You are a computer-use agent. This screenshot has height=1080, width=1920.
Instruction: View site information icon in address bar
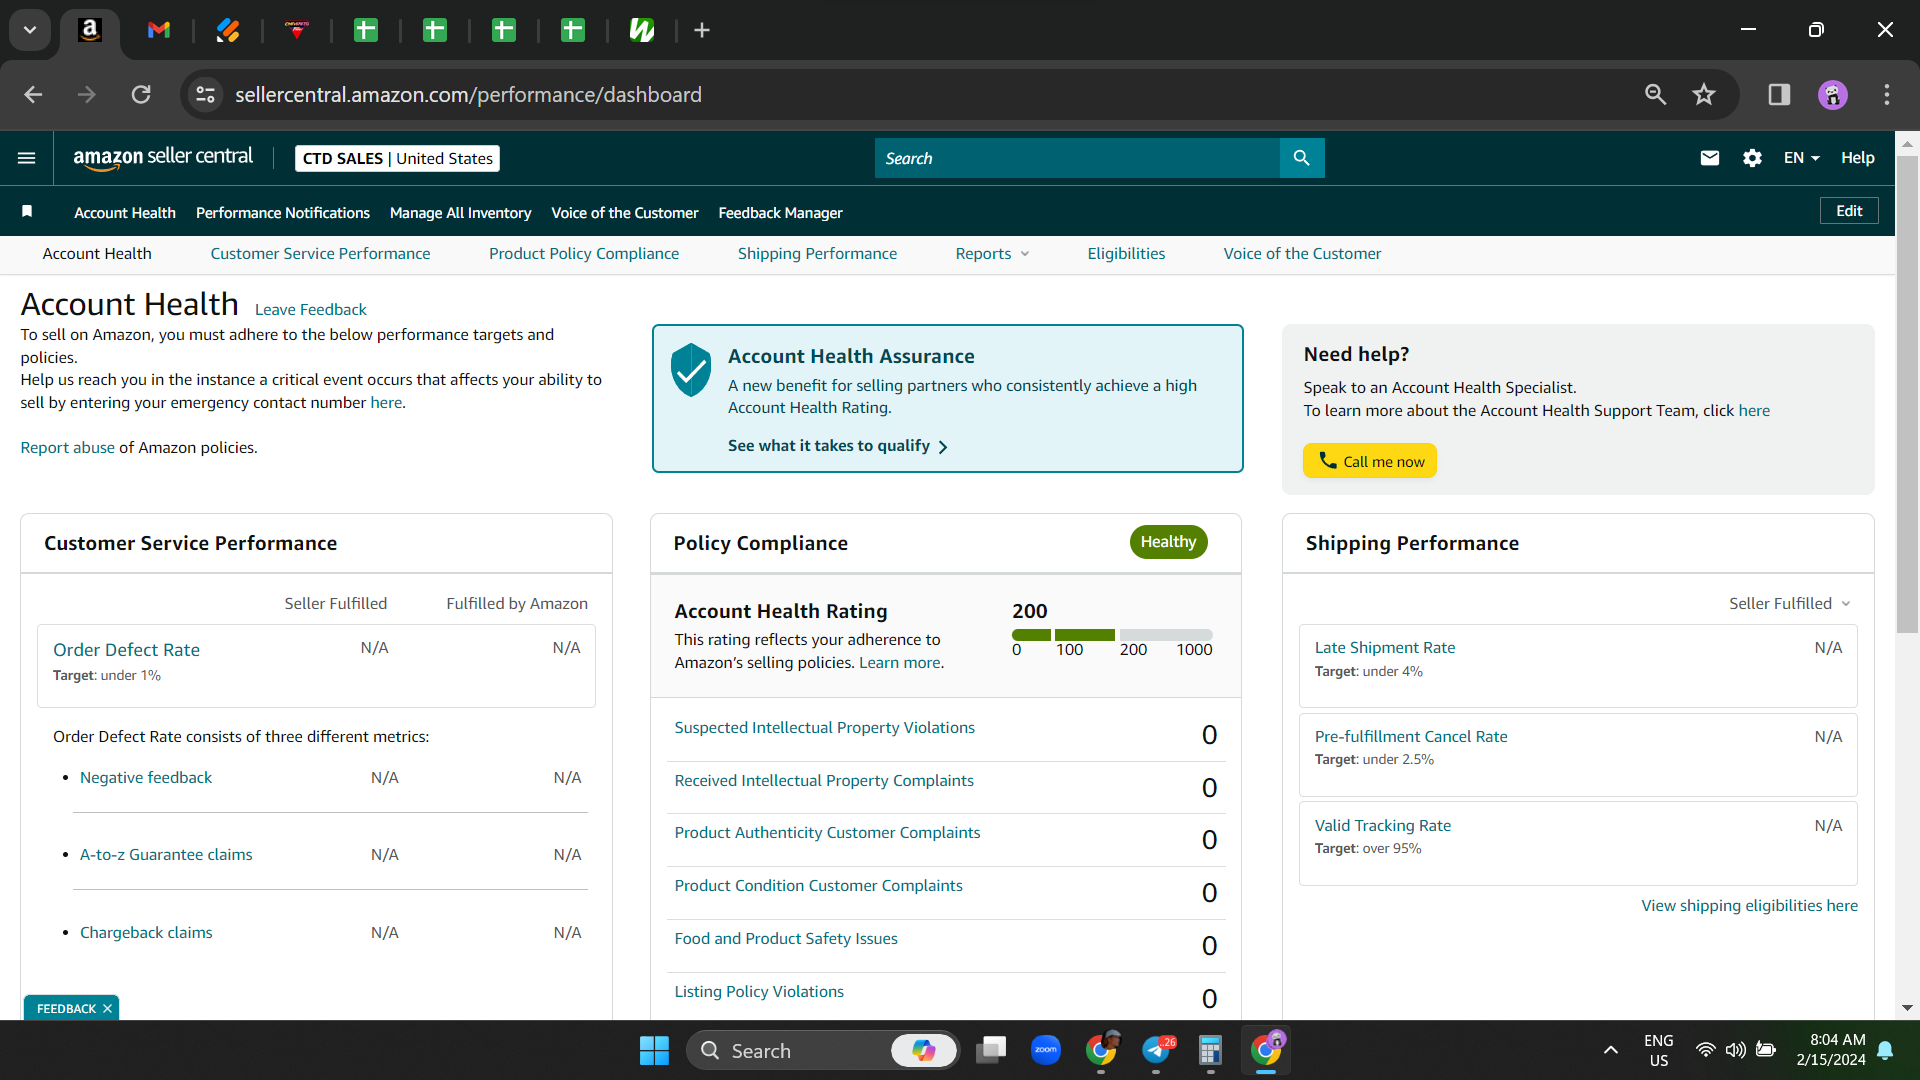click(x=205, y=95)
